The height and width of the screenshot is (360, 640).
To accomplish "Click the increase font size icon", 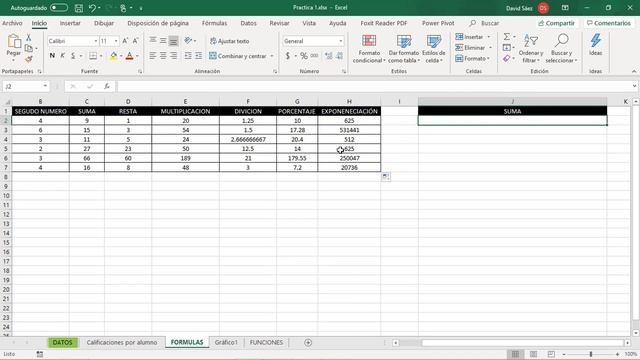I will tap(125, 41).
